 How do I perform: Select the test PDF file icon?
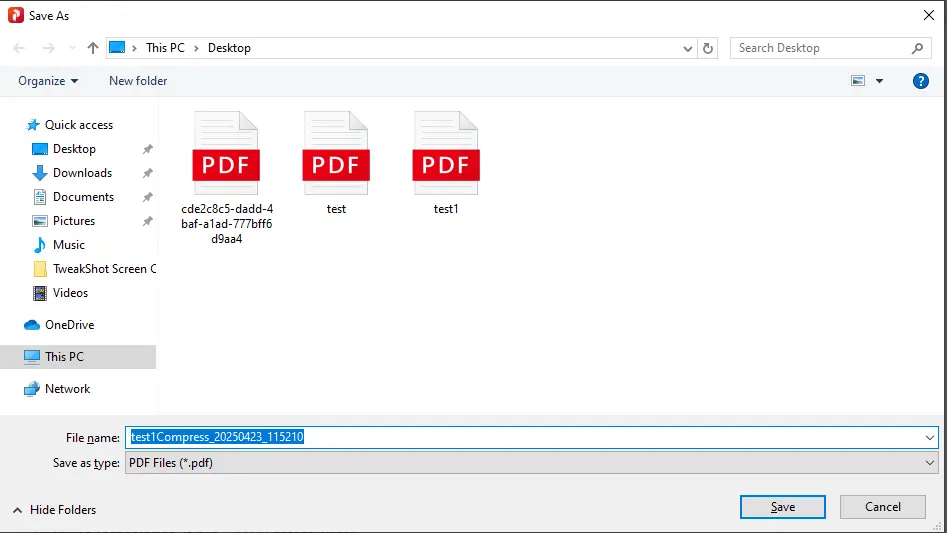(x=336, y=153)
